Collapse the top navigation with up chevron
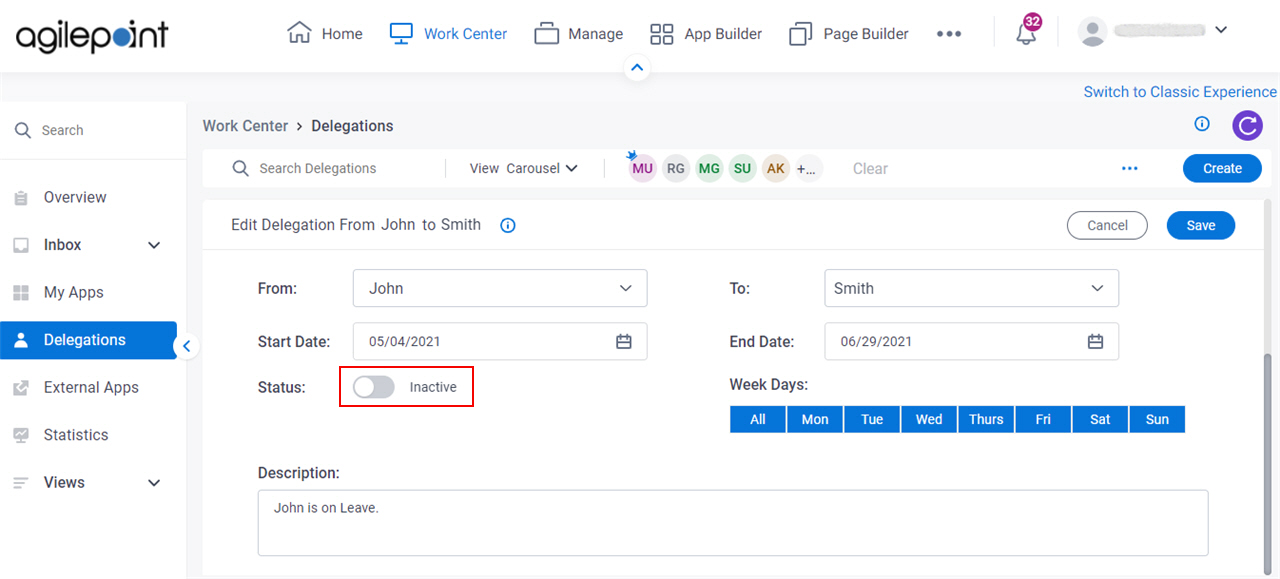The height and width of the screenshot is (579, 1280). click(x=637, y=68)
